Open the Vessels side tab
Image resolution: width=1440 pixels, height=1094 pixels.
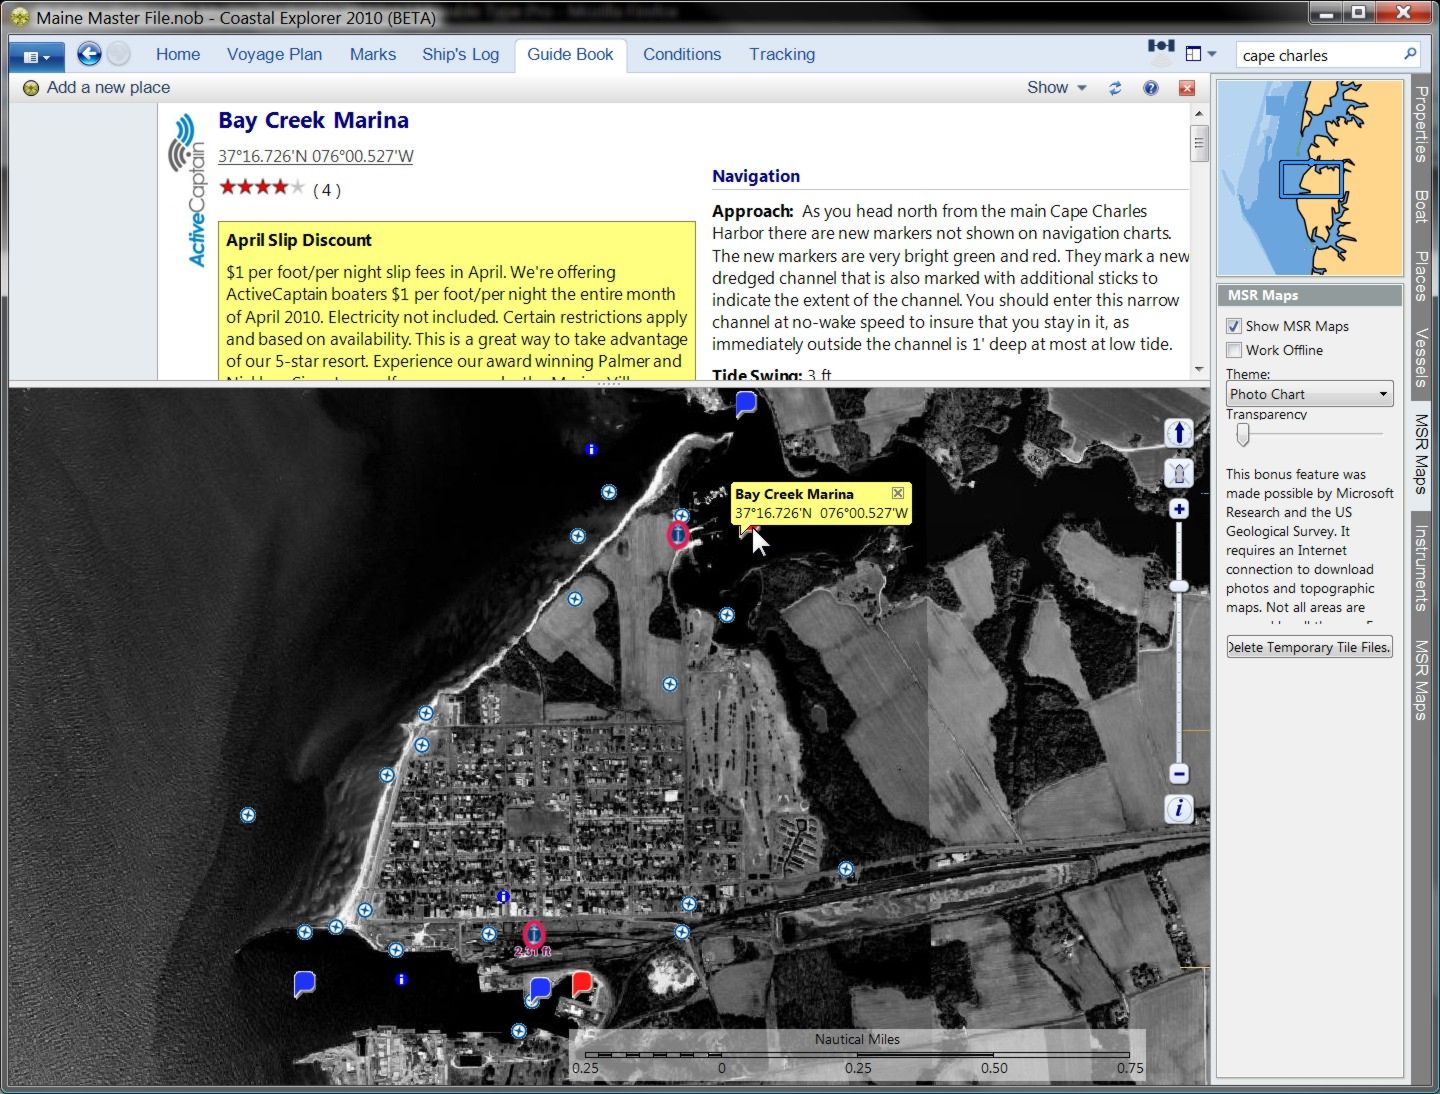tap(1422, 357)
